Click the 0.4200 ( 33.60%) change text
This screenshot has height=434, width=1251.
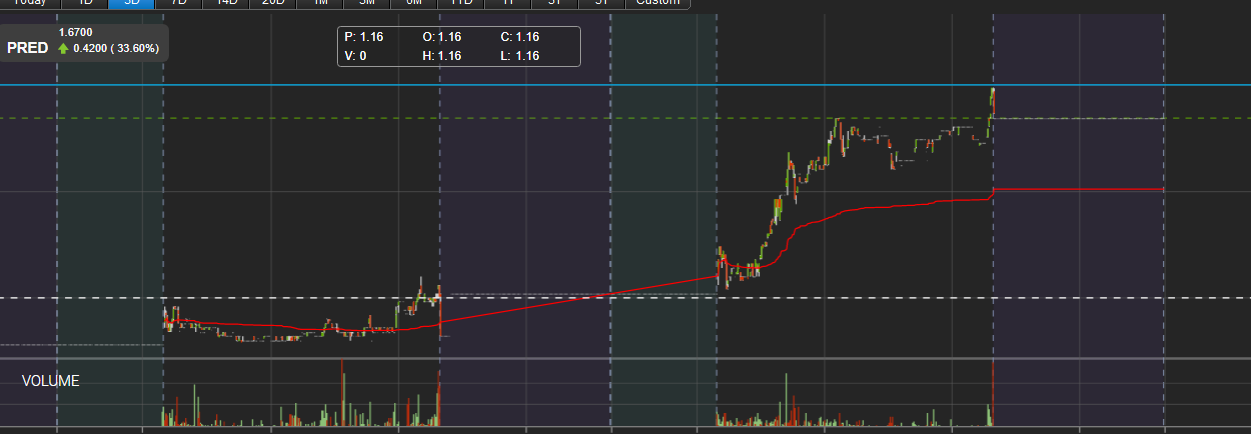[x=117, y=48]
